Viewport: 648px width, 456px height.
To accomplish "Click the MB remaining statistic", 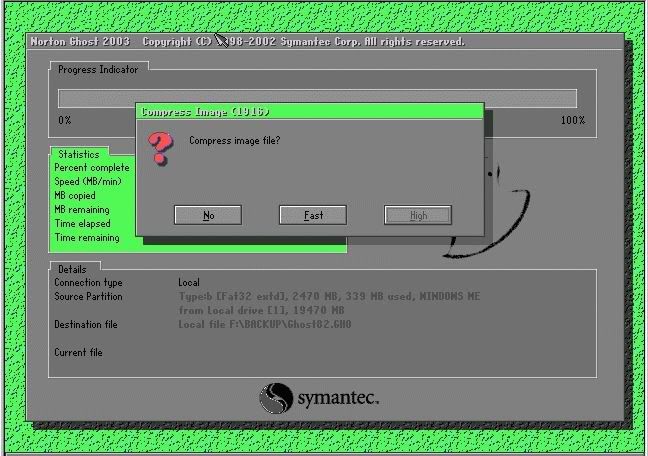I will (82, 210).
